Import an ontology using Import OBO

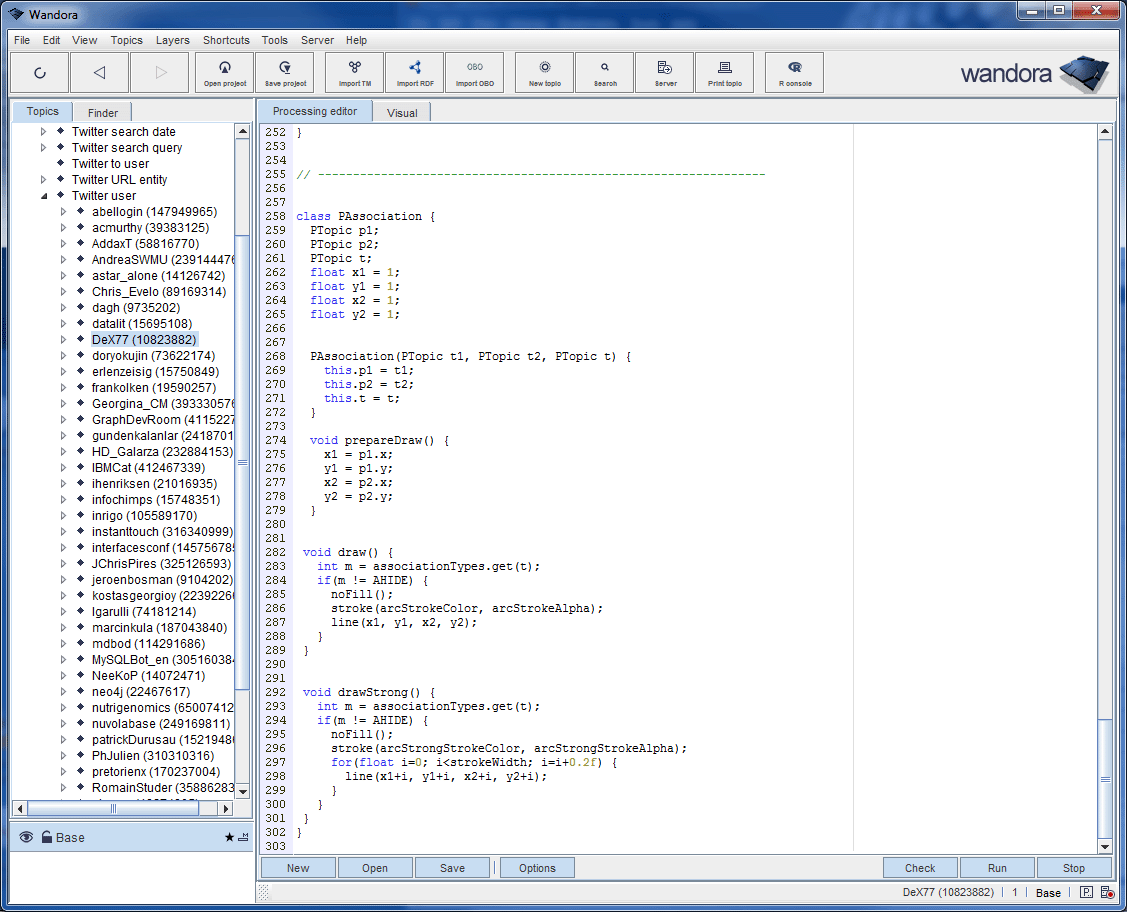(x=475, y=72)
